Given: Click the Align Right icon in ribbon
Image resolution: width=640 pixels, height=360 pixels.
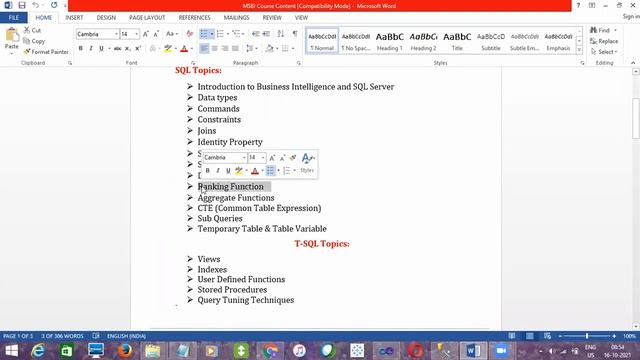Looking at the screenshot, I should [225, 49].
